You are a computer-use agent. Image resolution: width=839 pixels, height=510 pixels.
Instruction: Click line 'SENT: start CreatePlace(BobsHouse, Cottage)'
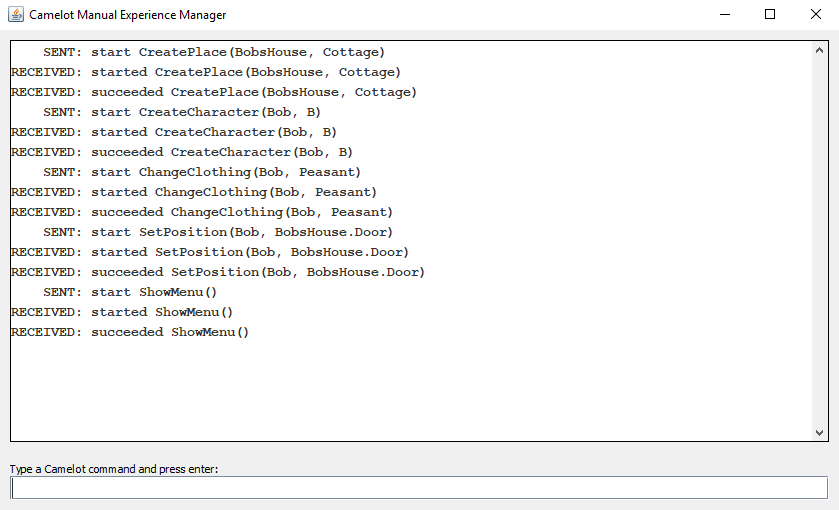[214, 52]
